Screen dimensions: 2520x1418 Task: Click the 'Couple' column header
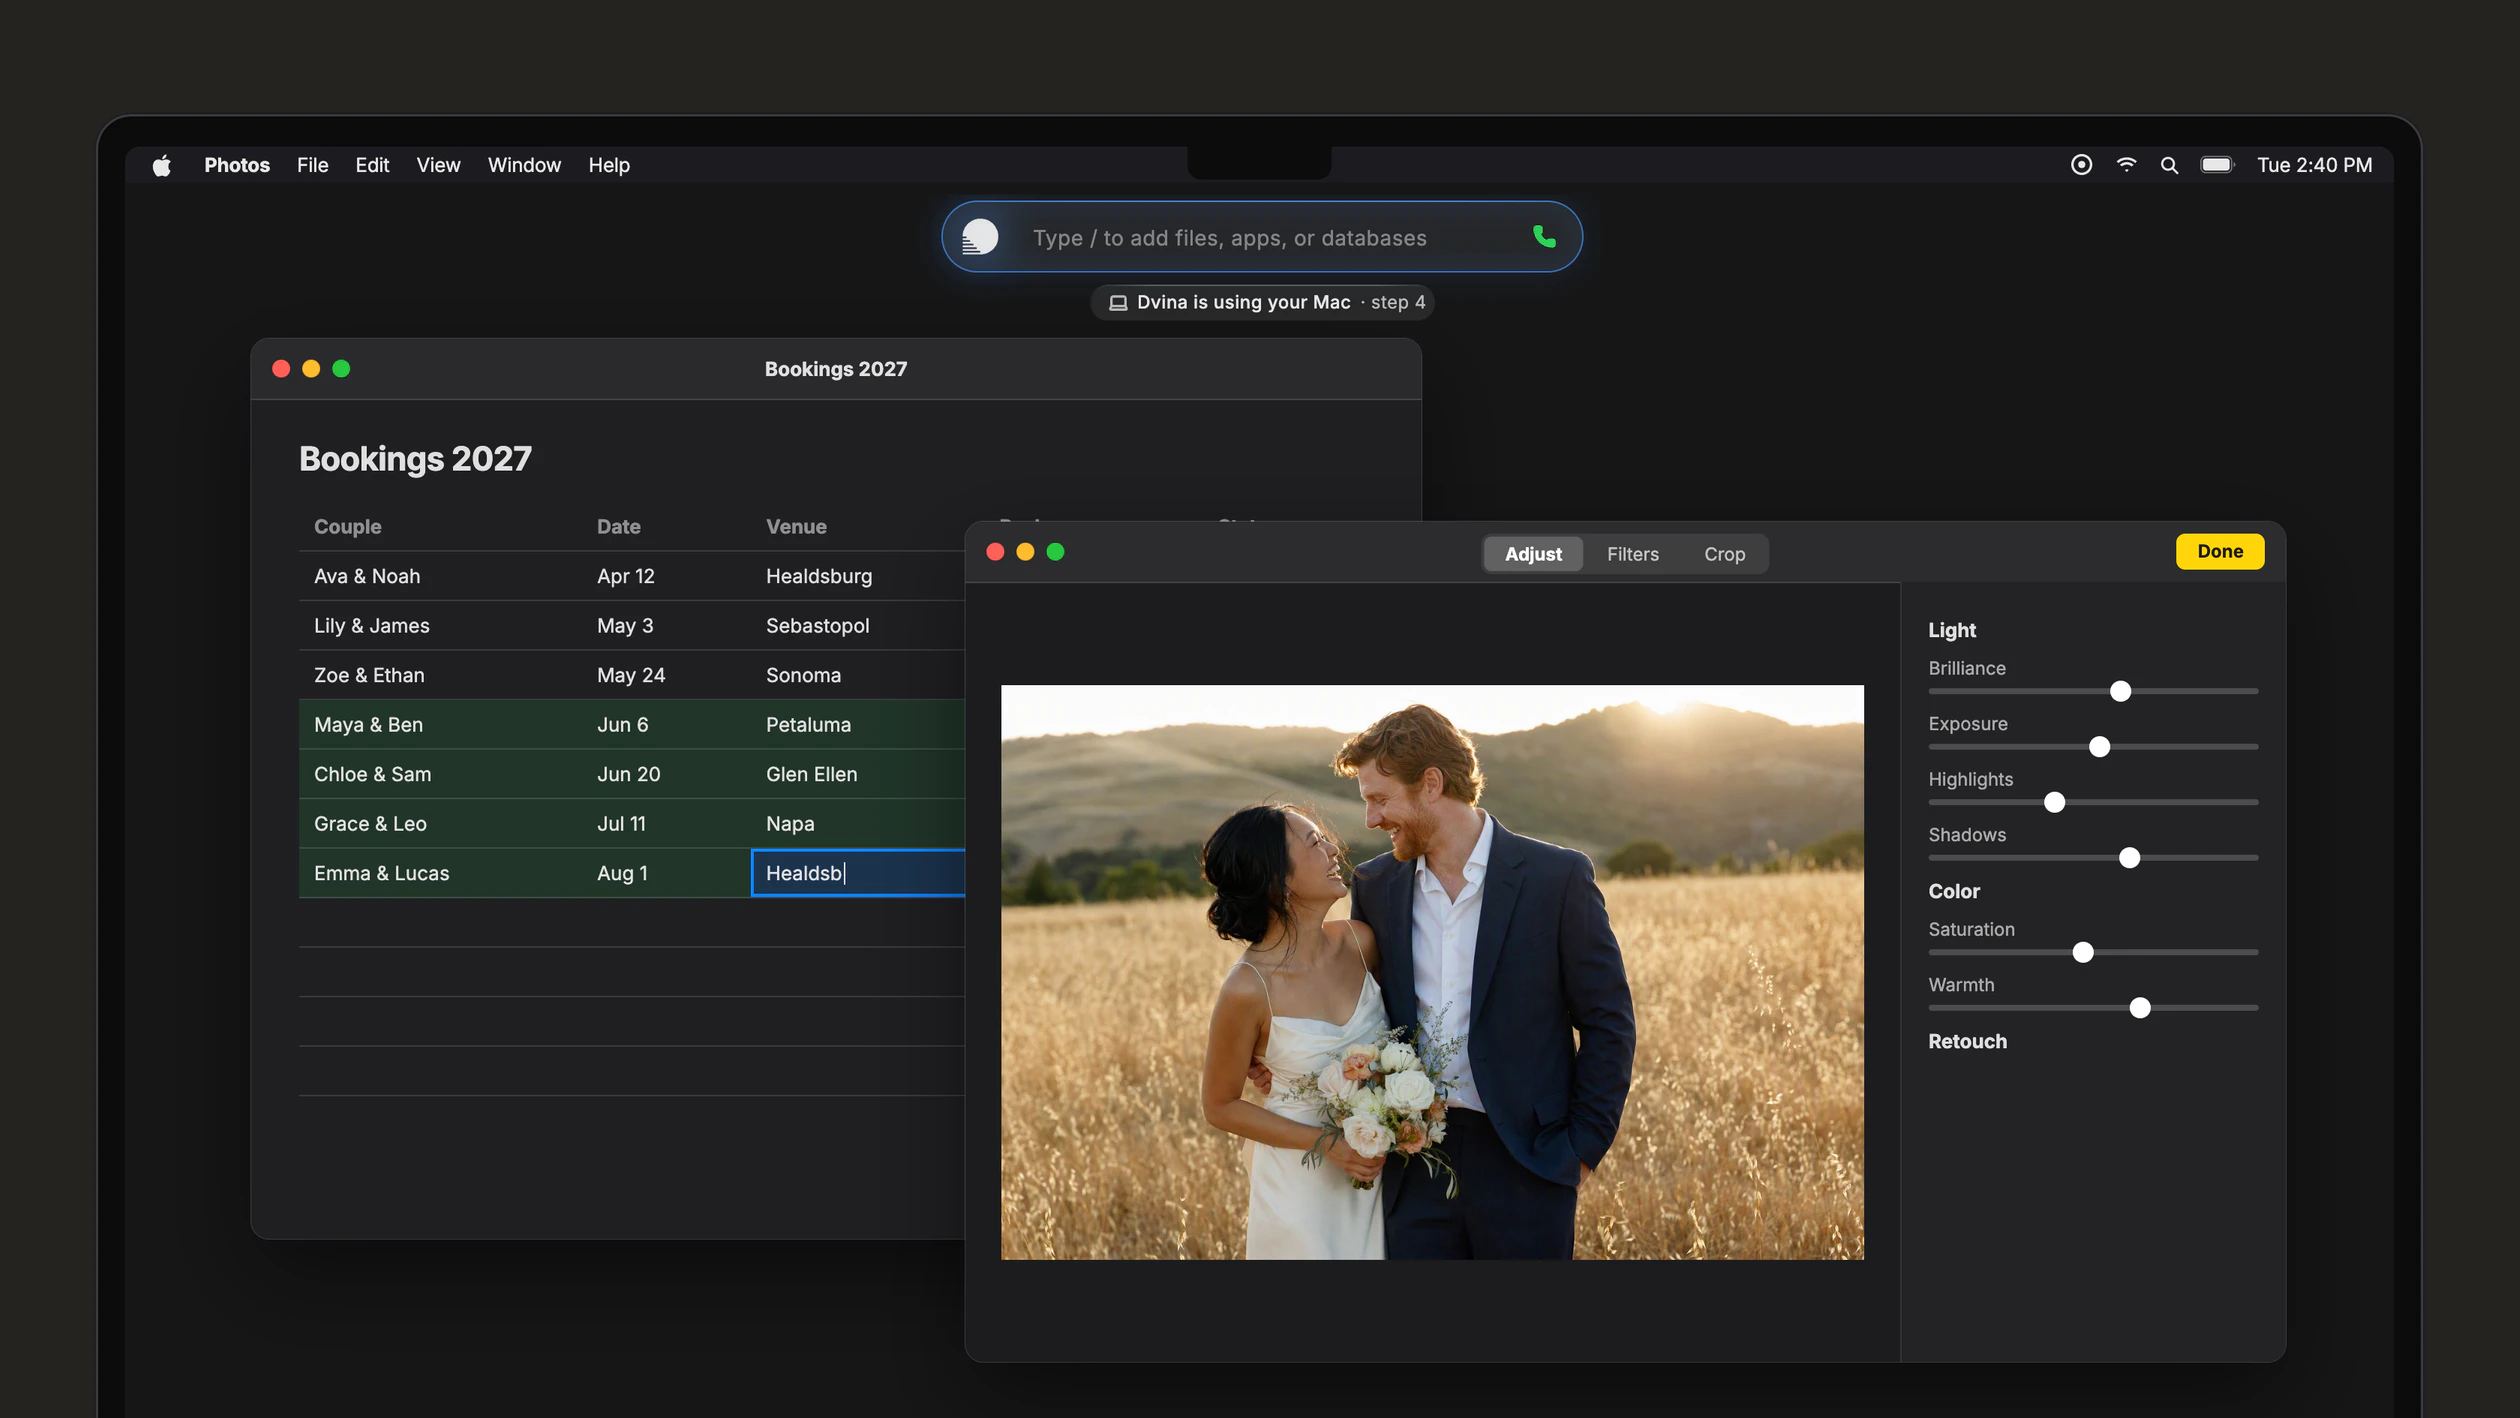point(347,527)
